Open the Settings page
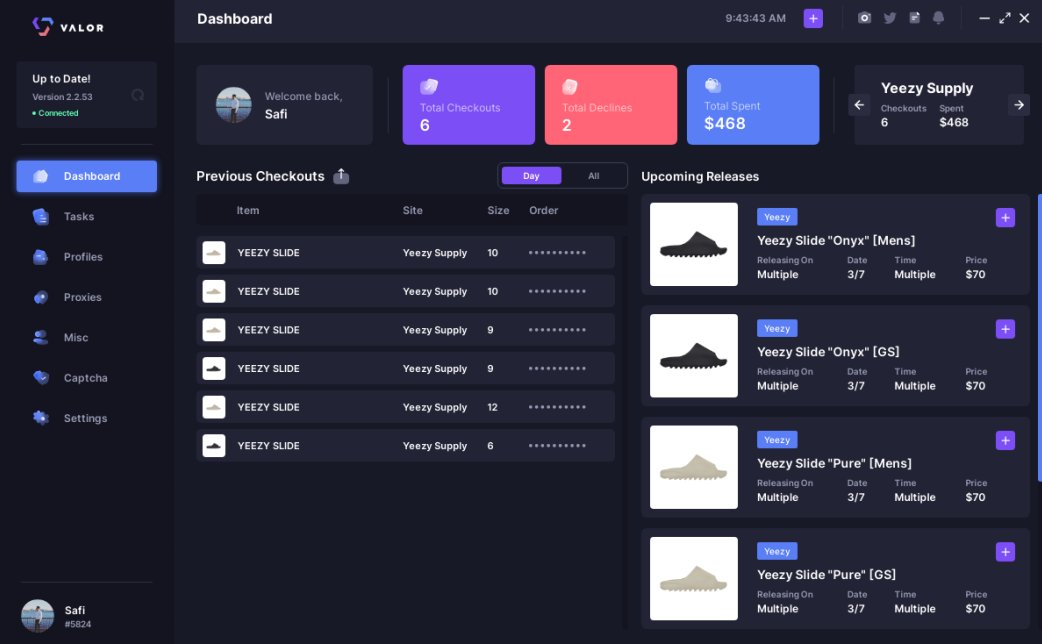 click(x=86, y=418)
